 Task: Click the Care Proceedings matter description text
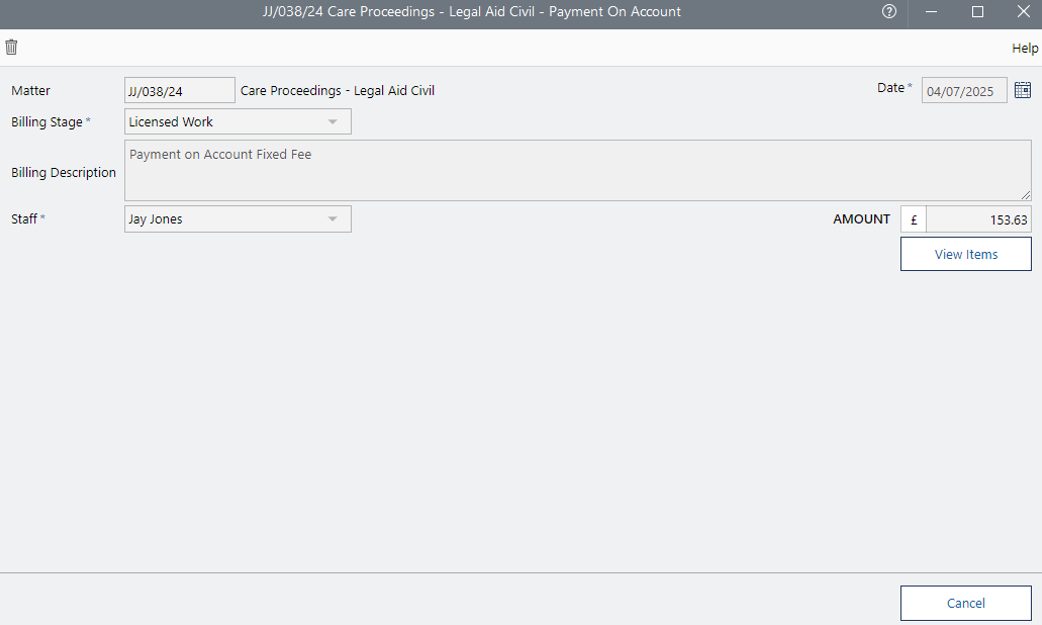337,91
